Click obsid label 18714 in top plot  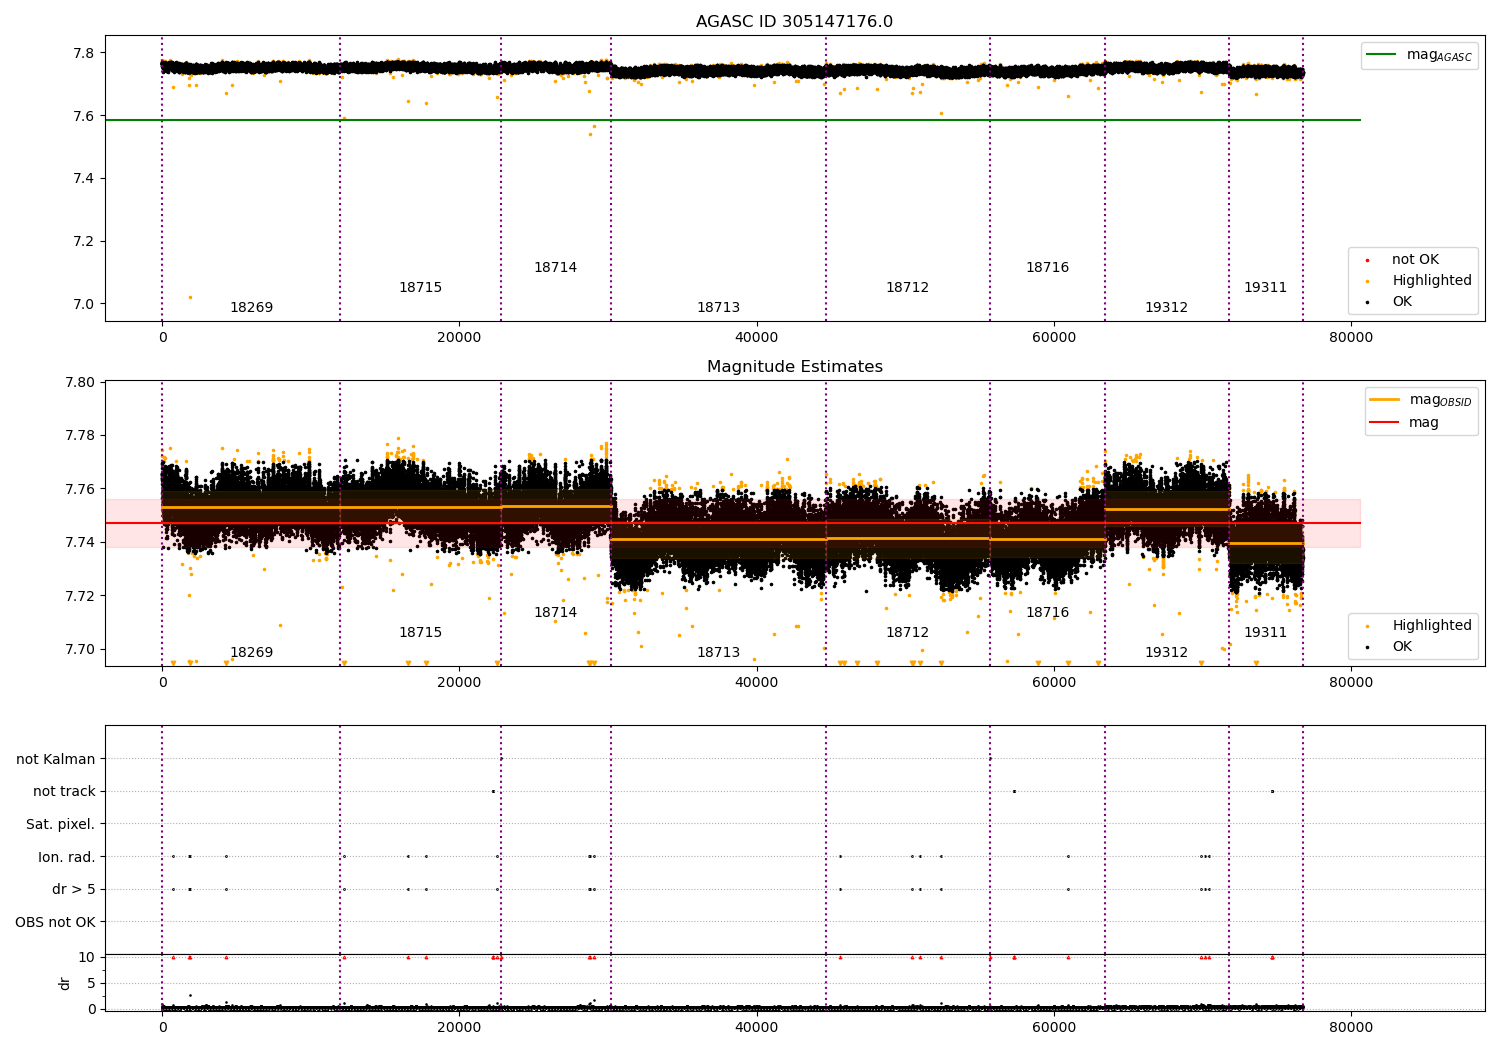coord(555,268)
